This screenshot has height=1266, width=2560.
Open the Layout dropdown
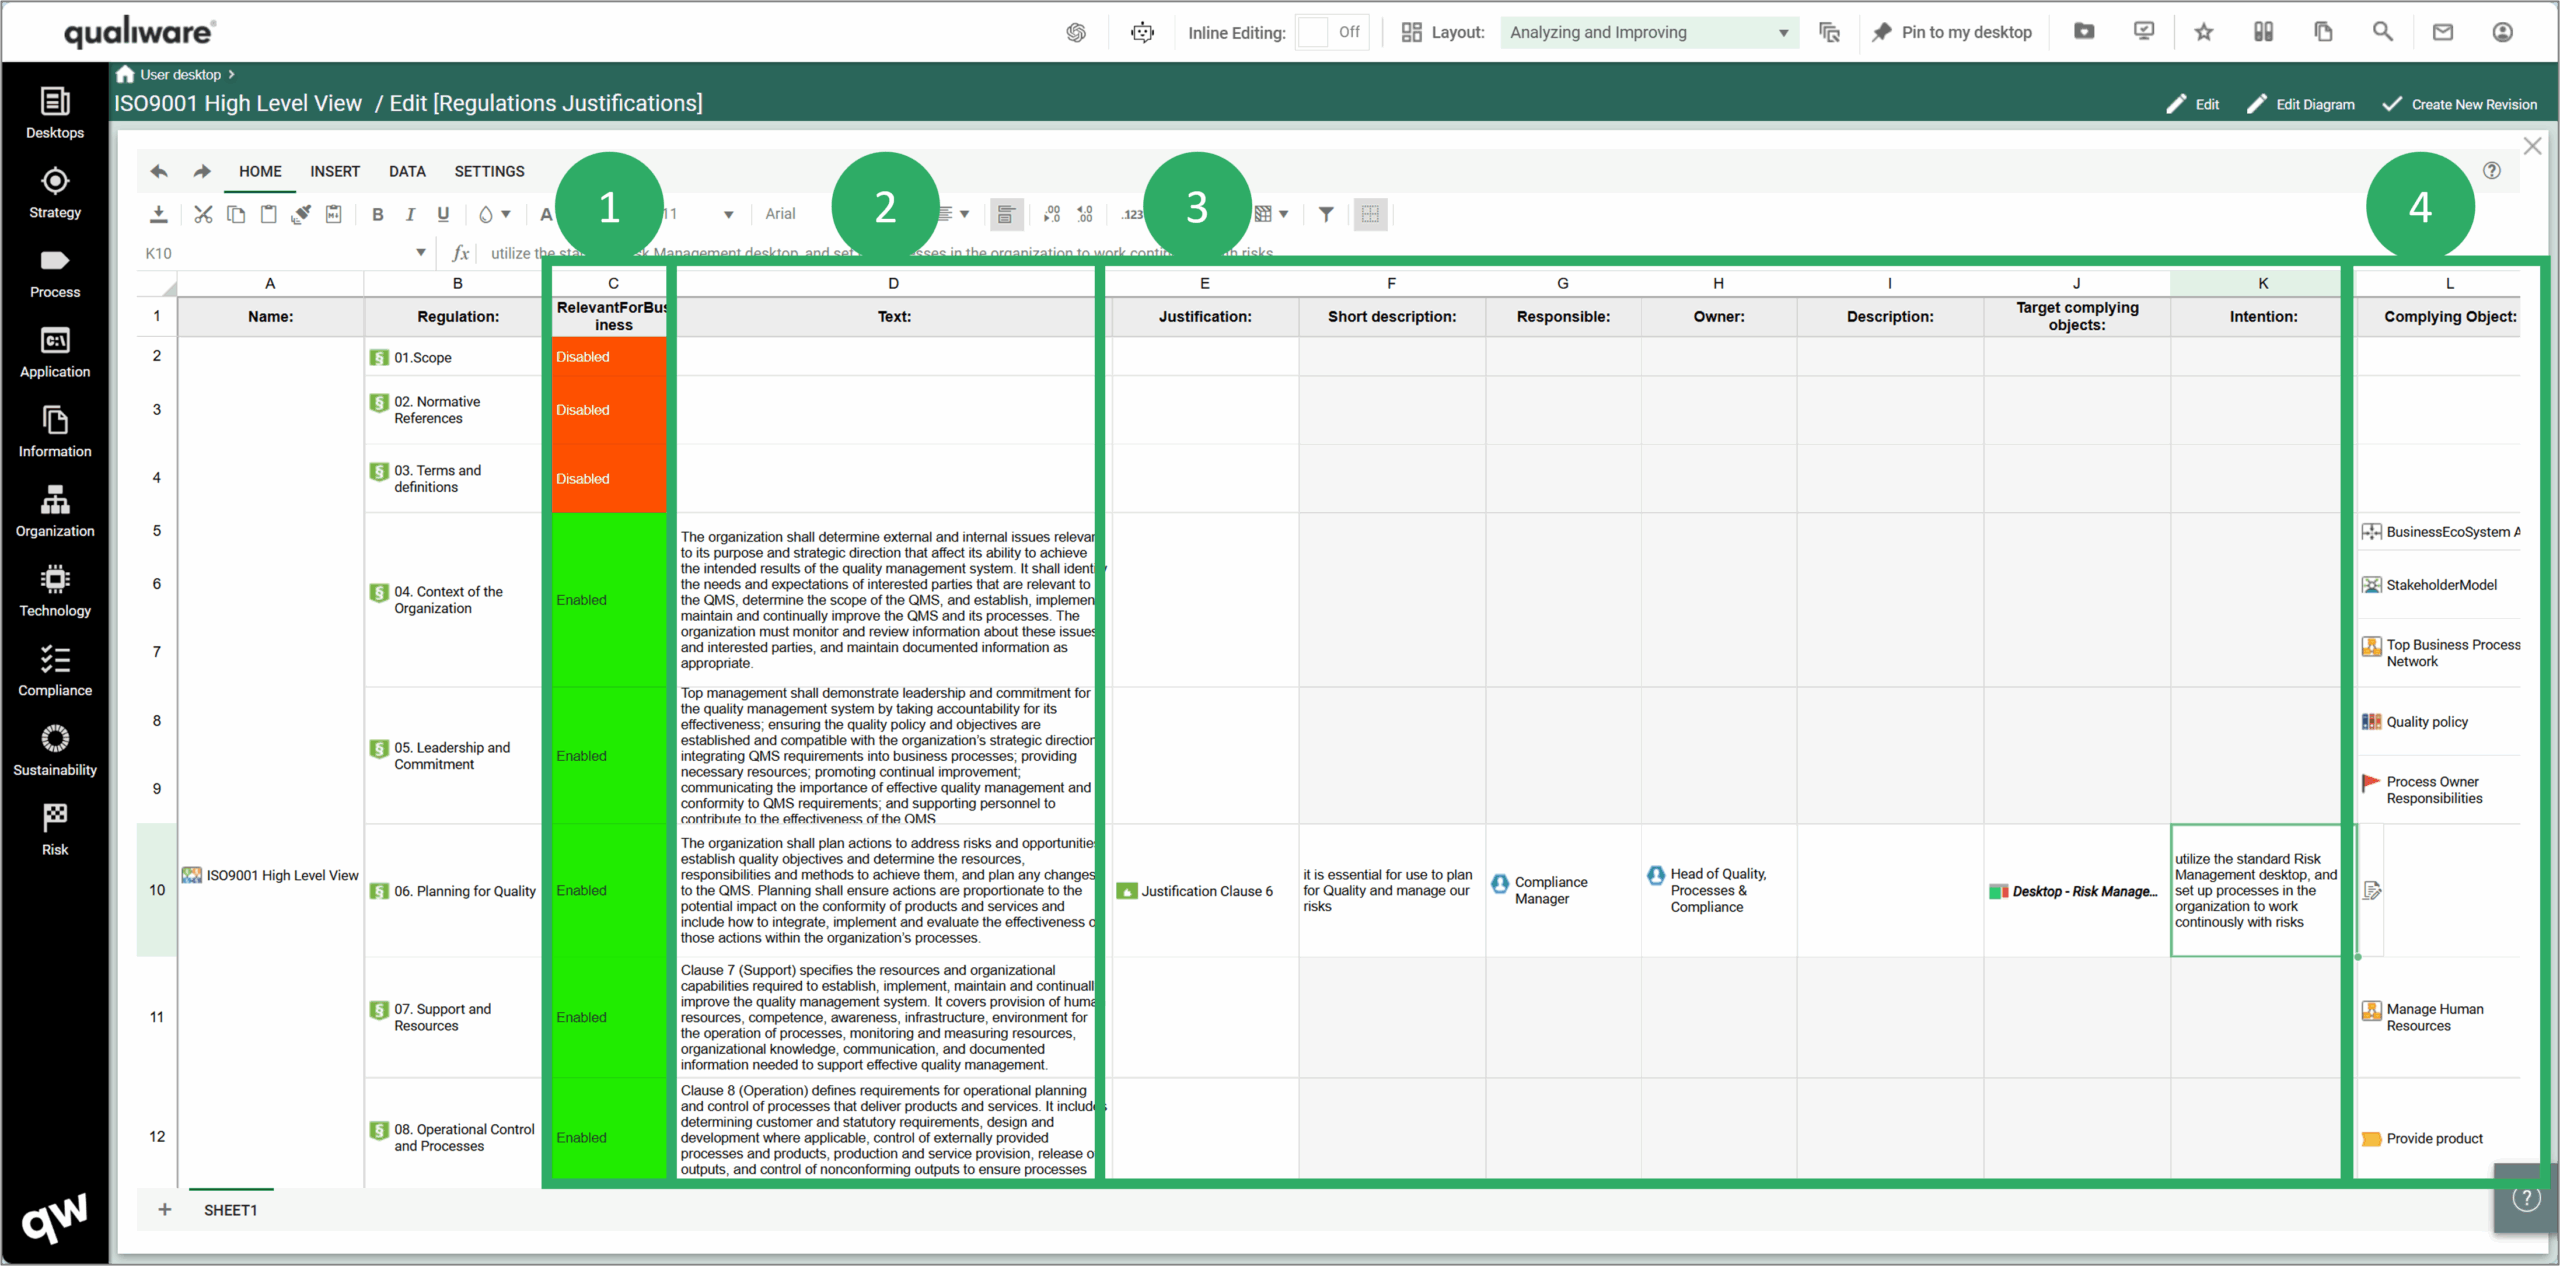[1648, 32]
